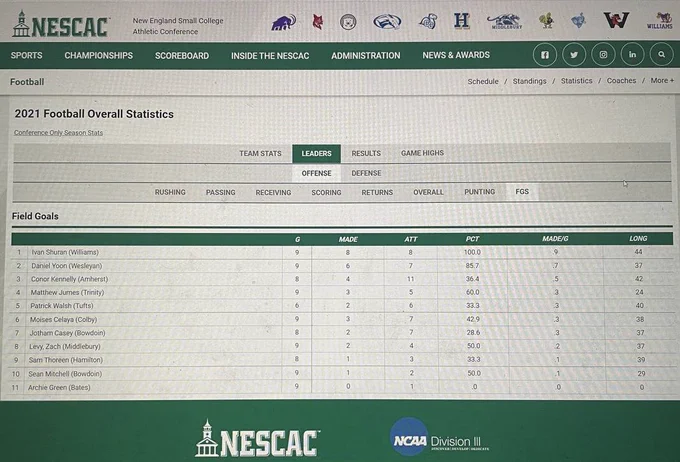The image size is (680, 462).
Task: Open Ivan Shuran (Williams) player row
Action: [342, 252]
